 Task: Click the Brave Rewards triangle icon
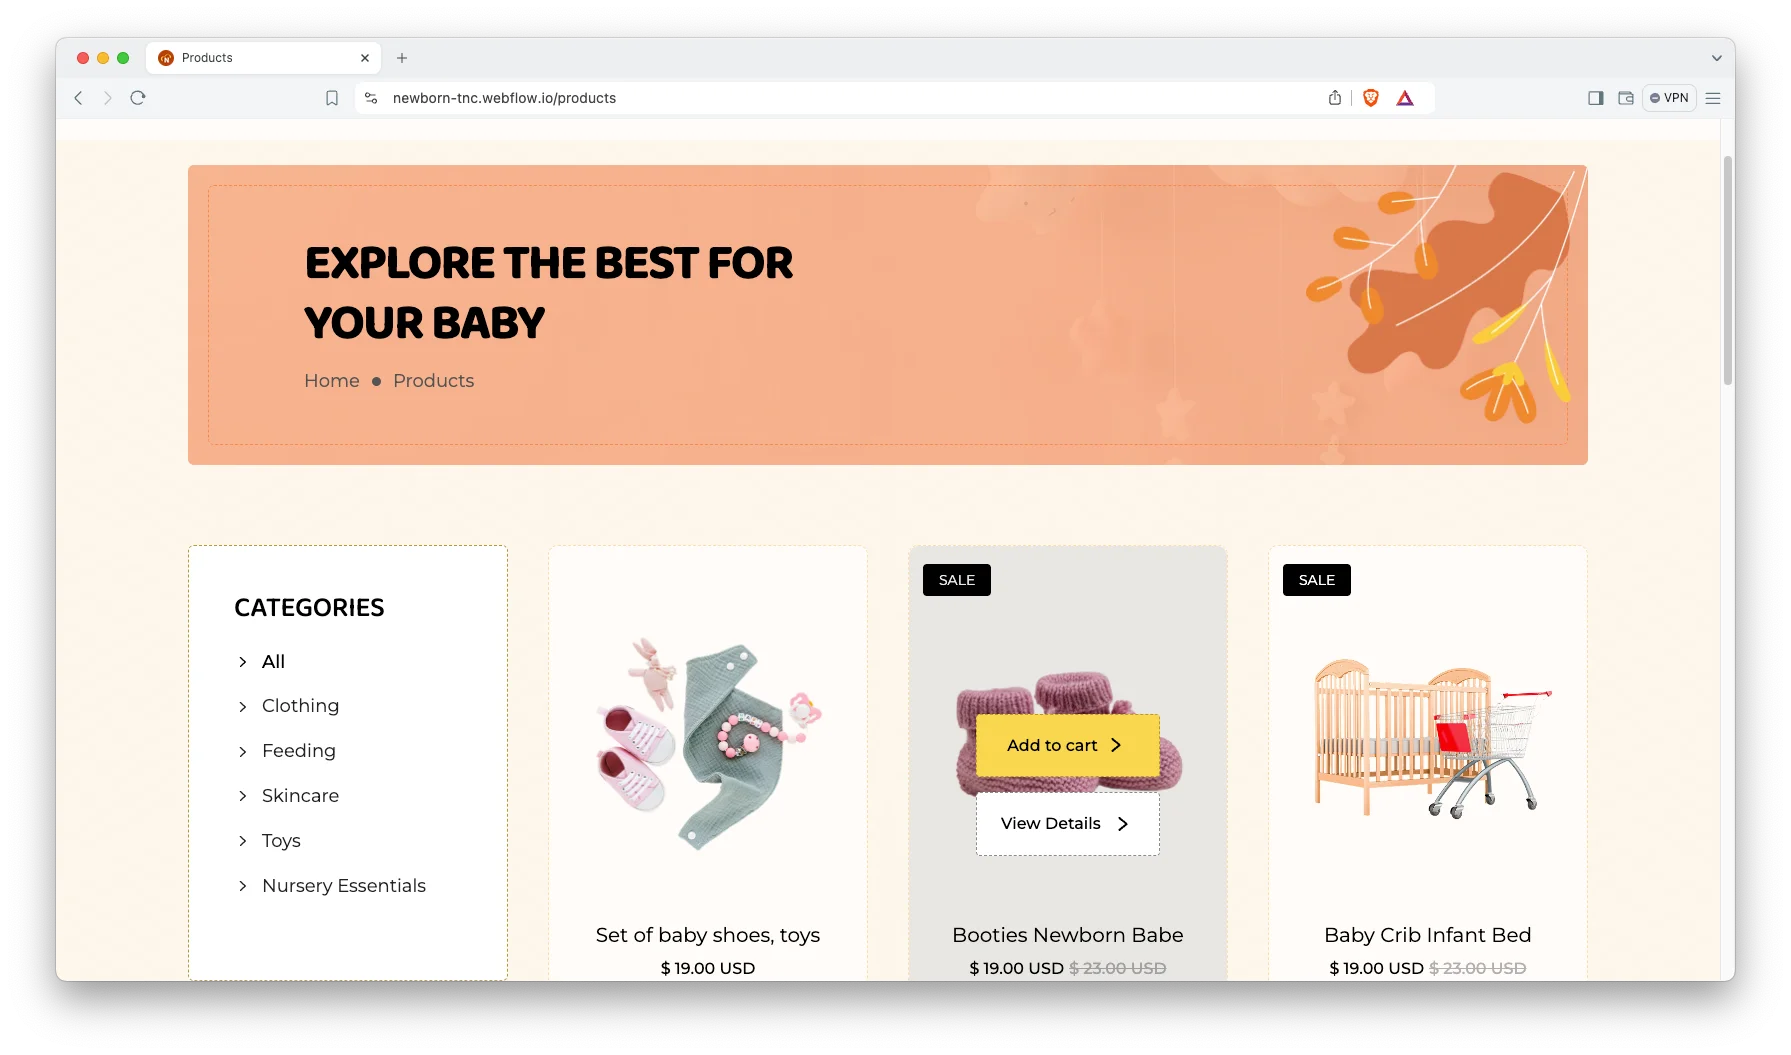1405,98
